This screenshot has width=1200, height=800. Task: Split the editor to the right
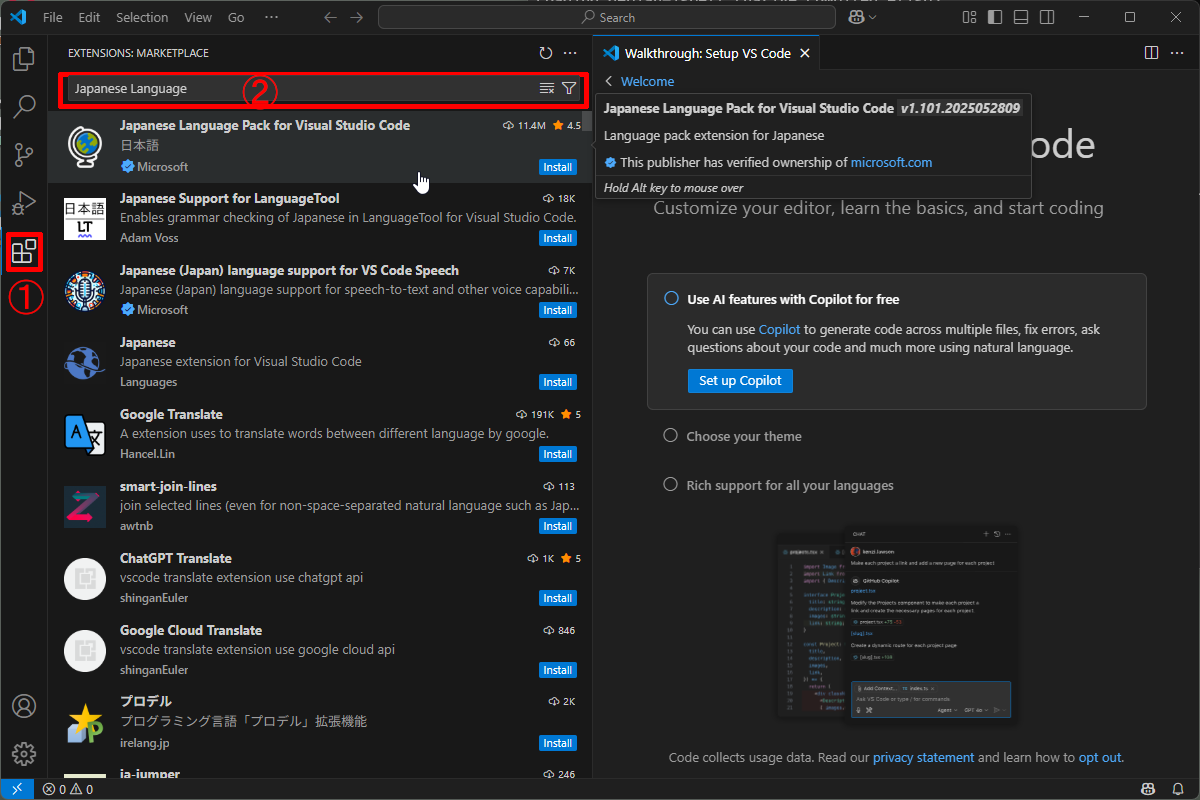pos(1151,53)
